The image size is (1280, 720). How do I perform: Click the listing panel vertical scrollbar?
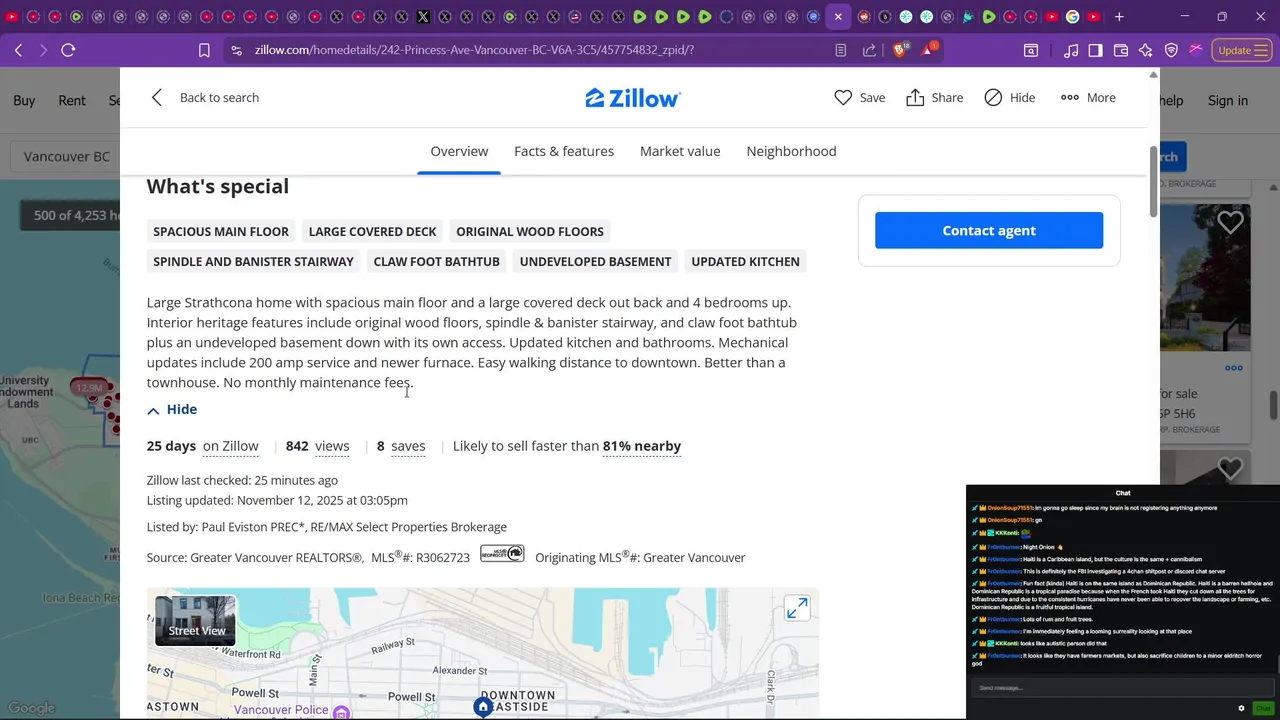point(1153,181)
